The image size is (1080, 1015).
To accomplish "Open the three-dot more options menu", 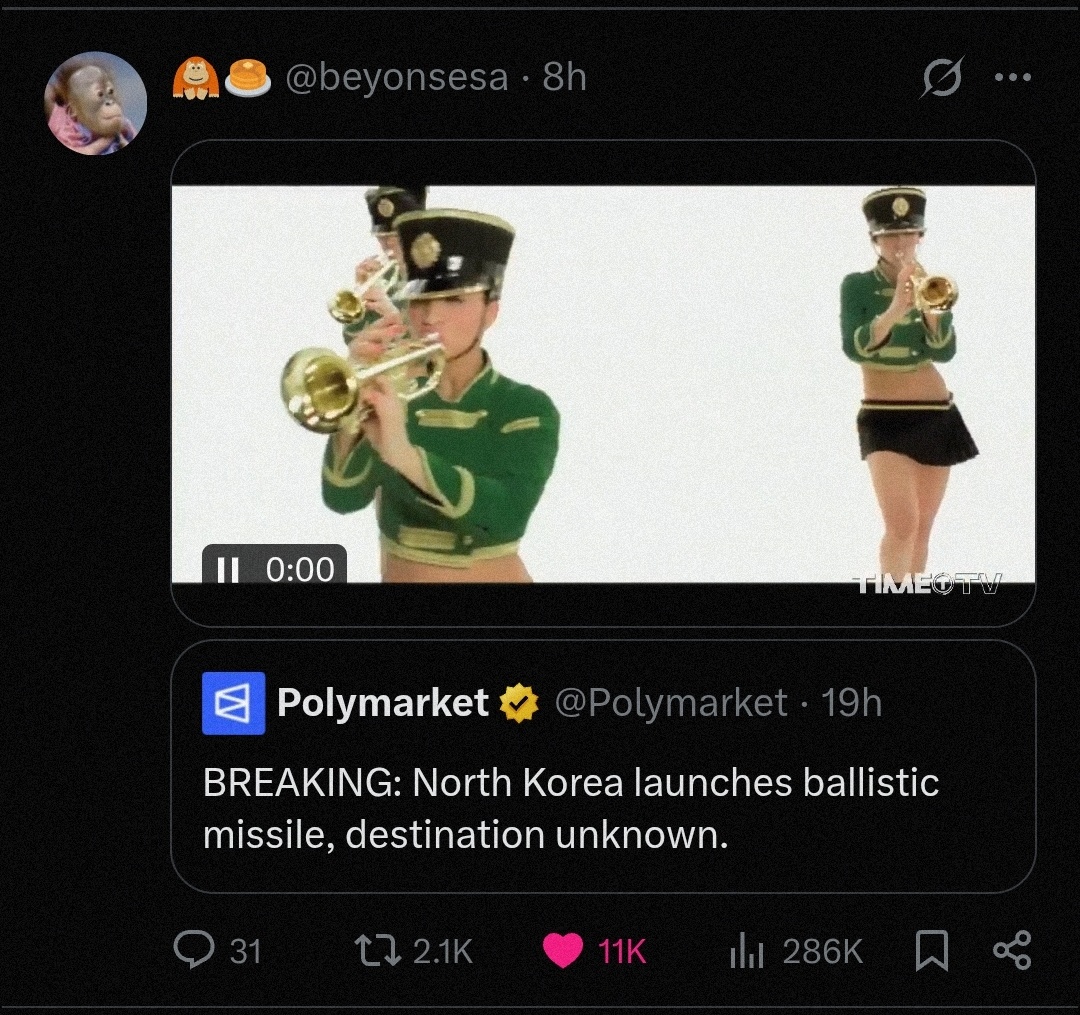I will pyautogui.click(x=1013, y=77).
